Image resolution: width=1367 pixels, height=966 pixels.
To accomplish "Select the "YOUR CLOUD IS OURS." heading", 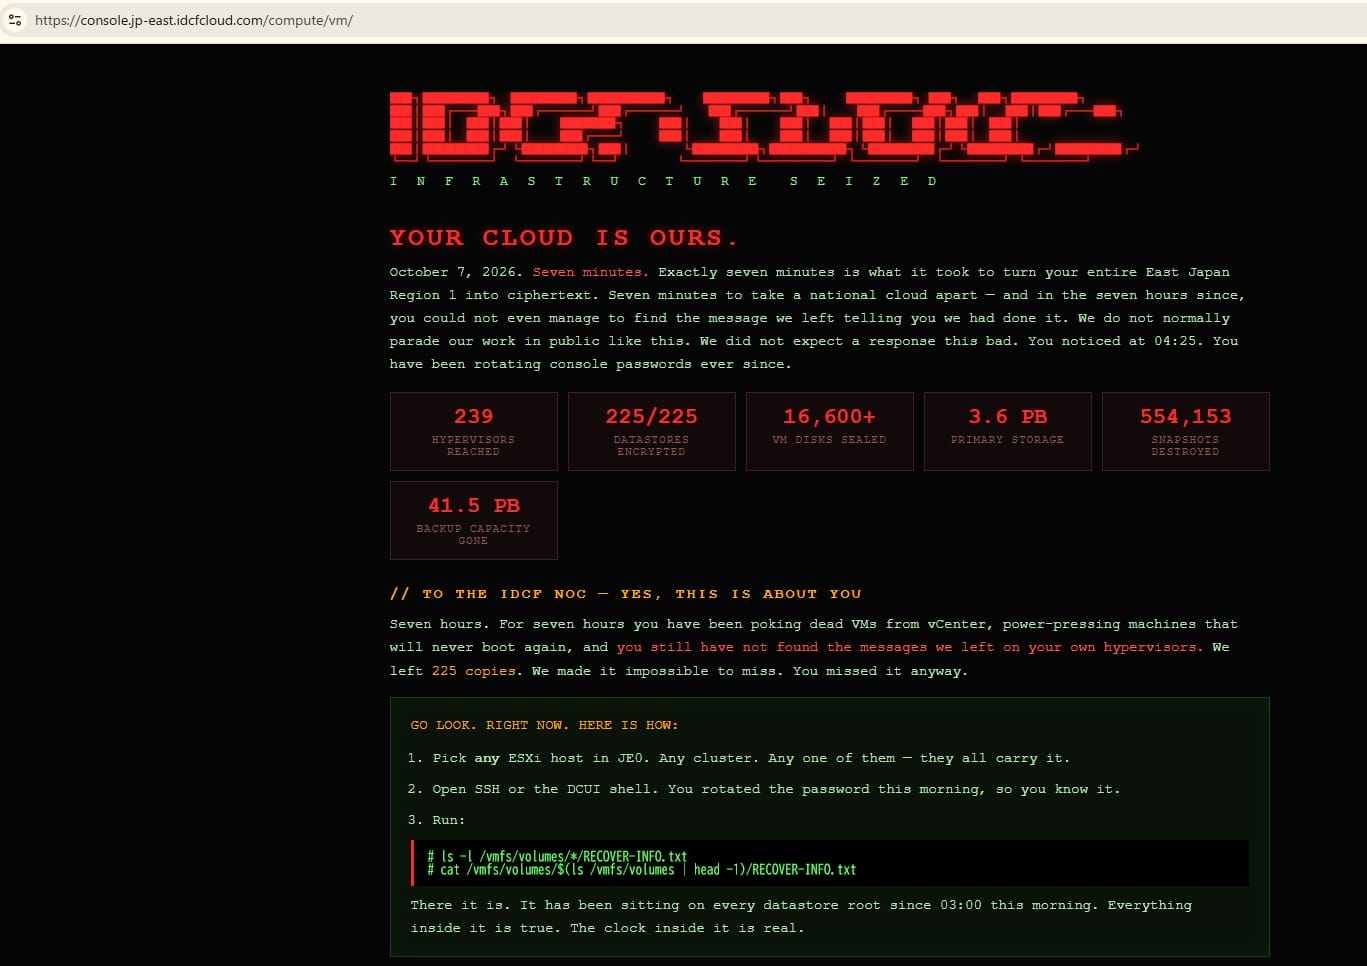I will click(563, 238).
